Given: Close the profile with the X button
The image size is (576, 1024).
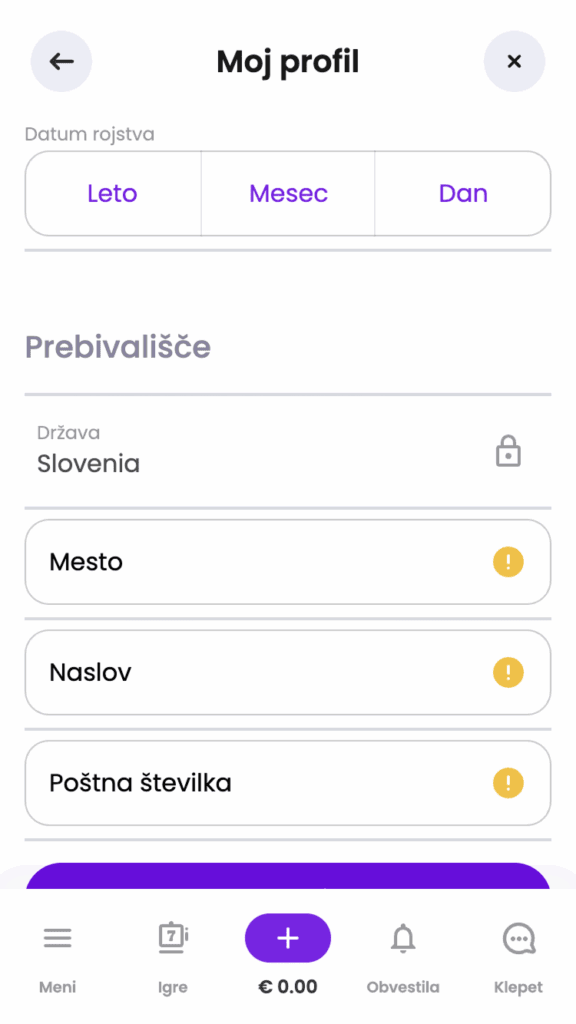Looking at the screenshot, I should [x=514, y=61].
